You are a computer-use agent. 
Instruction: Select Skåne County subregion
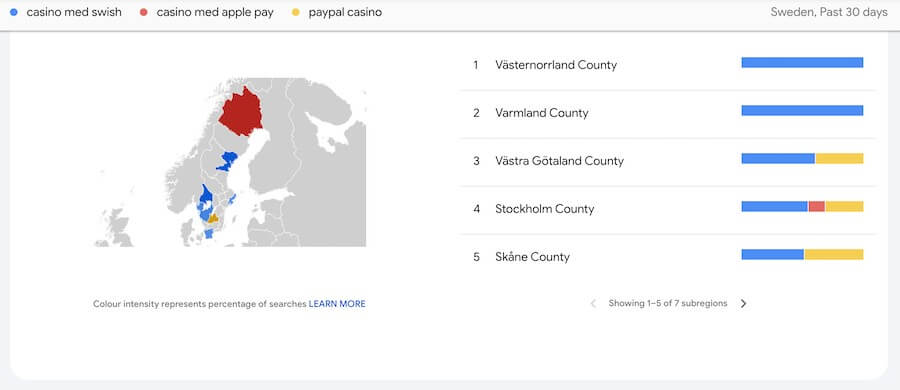click(668, 257)
